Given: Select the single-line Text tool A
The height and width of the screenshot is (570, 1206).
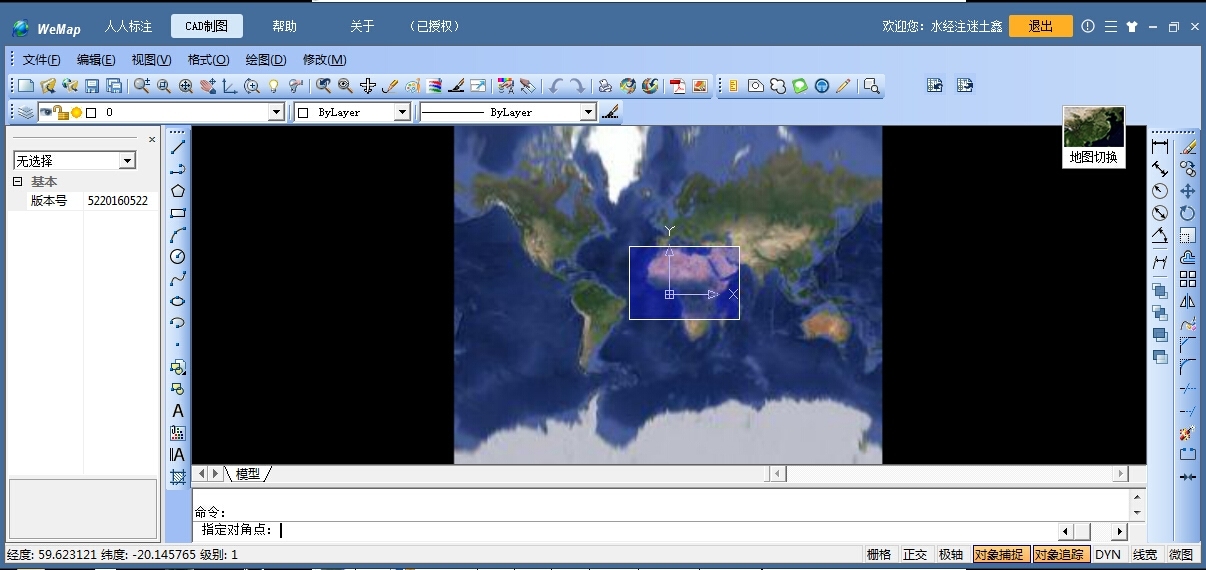Looking at the screenshot, I should [x=178, y=411].
